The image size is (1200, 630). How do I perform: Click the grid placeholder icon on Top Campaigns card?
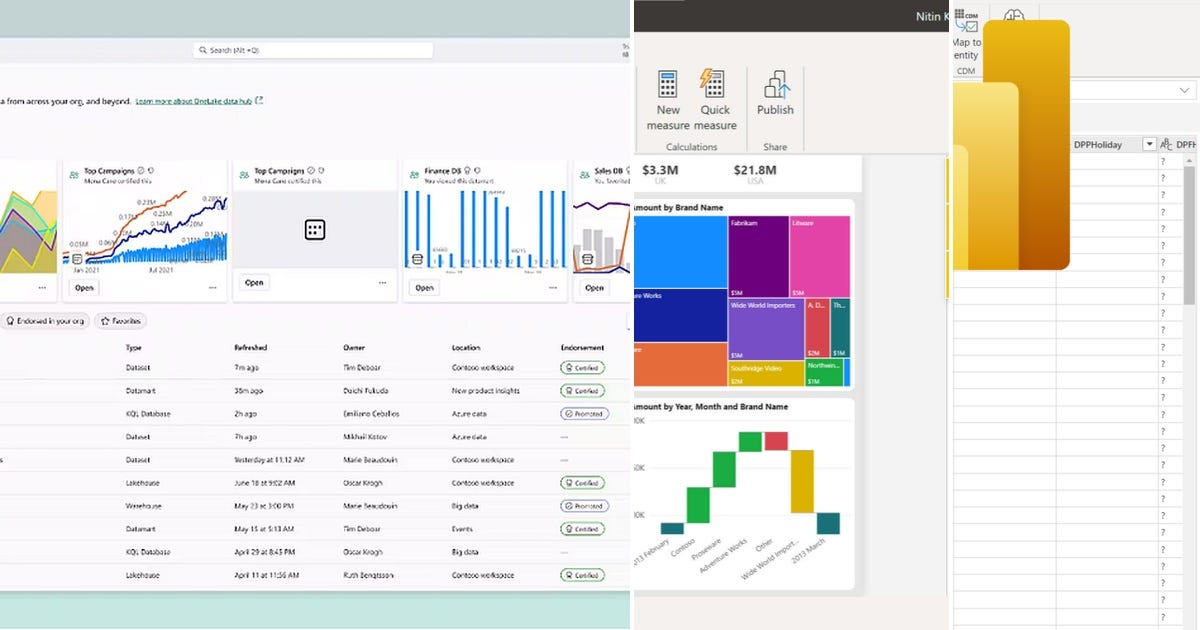coord(314,230)
